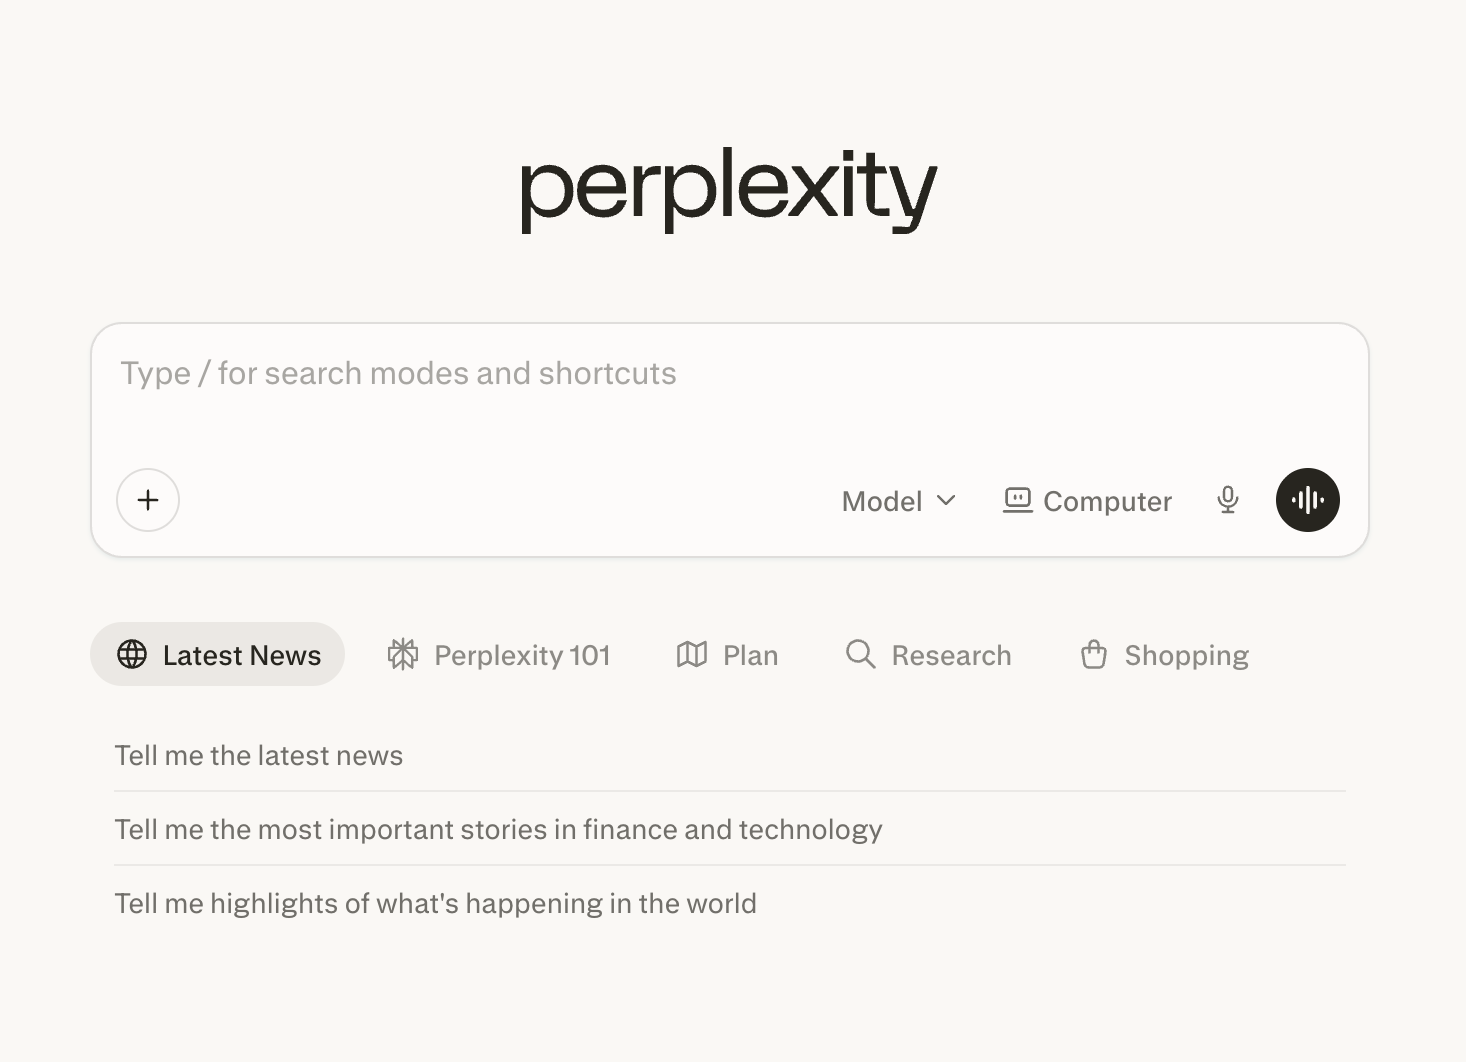
Task: Select the world highlights suggestion
Action: (435, 903)
